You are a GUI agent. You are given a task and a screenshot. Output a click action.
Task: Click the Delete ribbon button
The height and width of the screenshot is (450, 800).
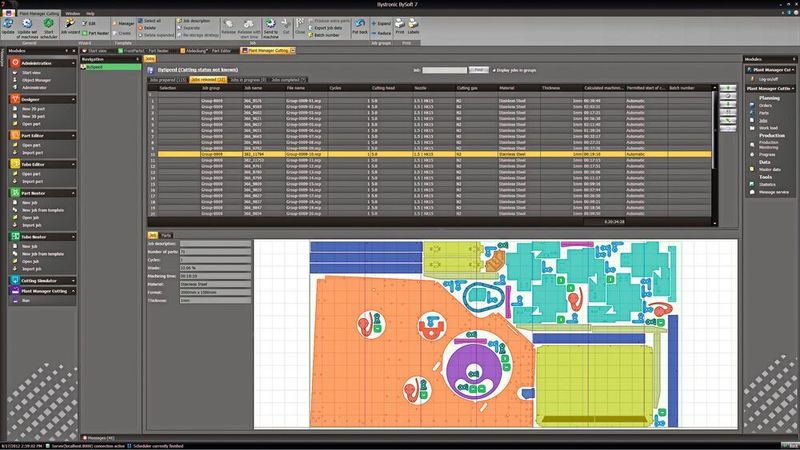[147, 28]
